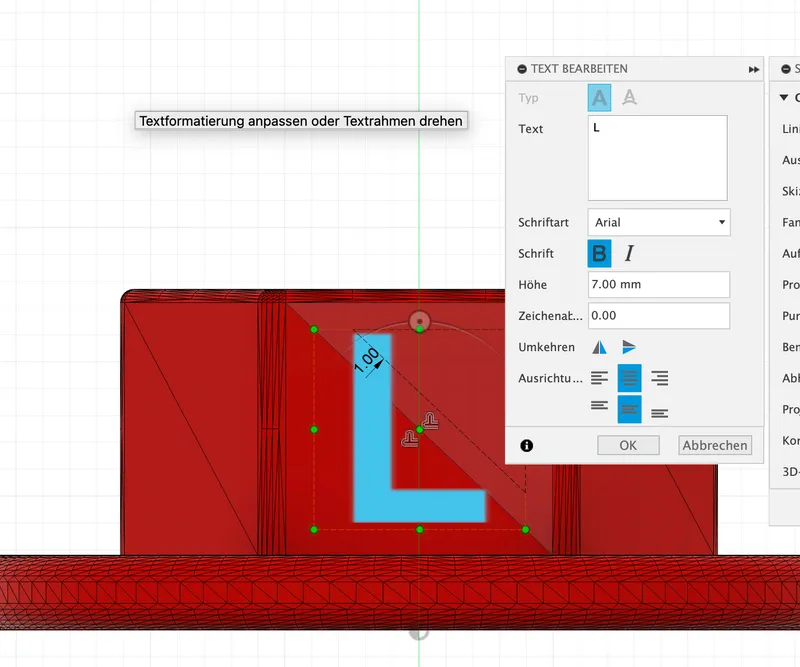Align text right horizontally
This screenshot has height=667, width=800.
pos(659,378)
